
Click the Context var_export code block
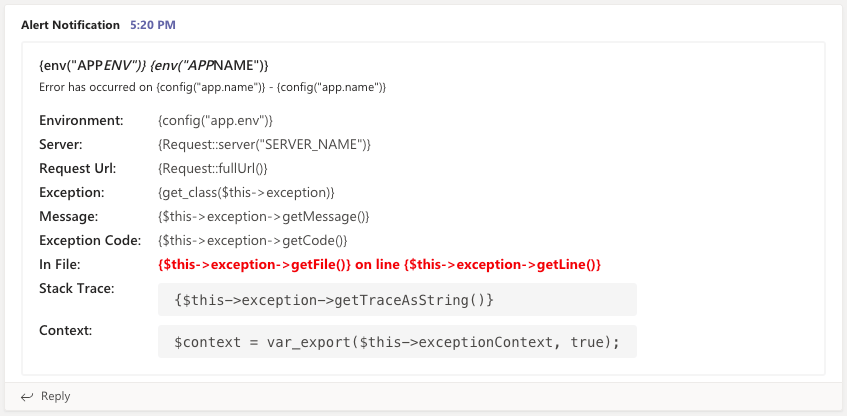(x=397, y=342)
